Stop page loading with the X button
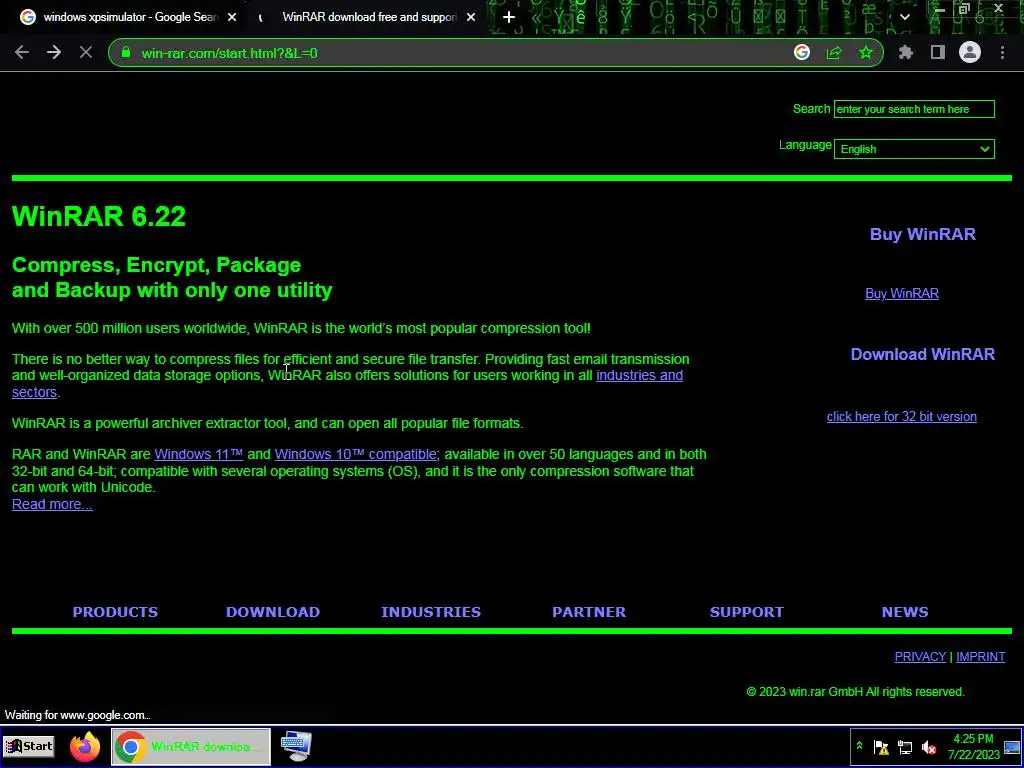The width and height of the screenshot is (1024, 768). [86, 53]
